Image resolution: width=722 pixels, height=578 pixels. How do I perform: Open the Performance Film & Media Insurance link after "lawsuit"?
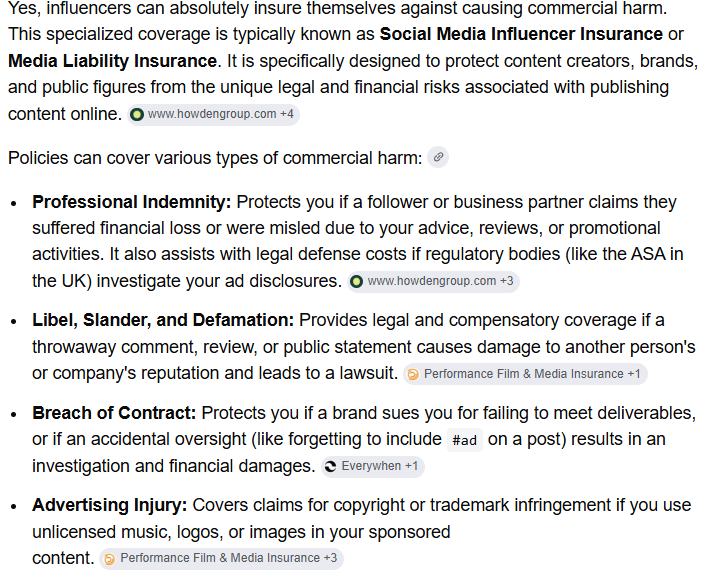[x=524, y=374]
